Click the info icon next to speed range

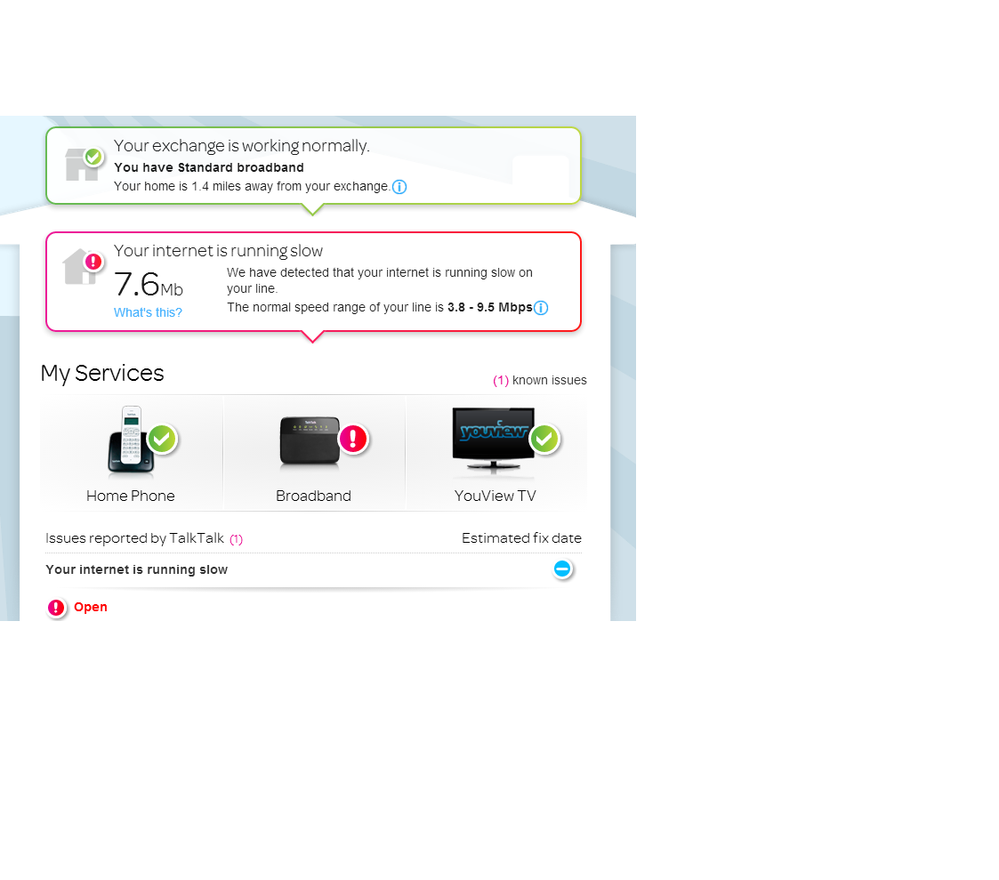[541, 308]
